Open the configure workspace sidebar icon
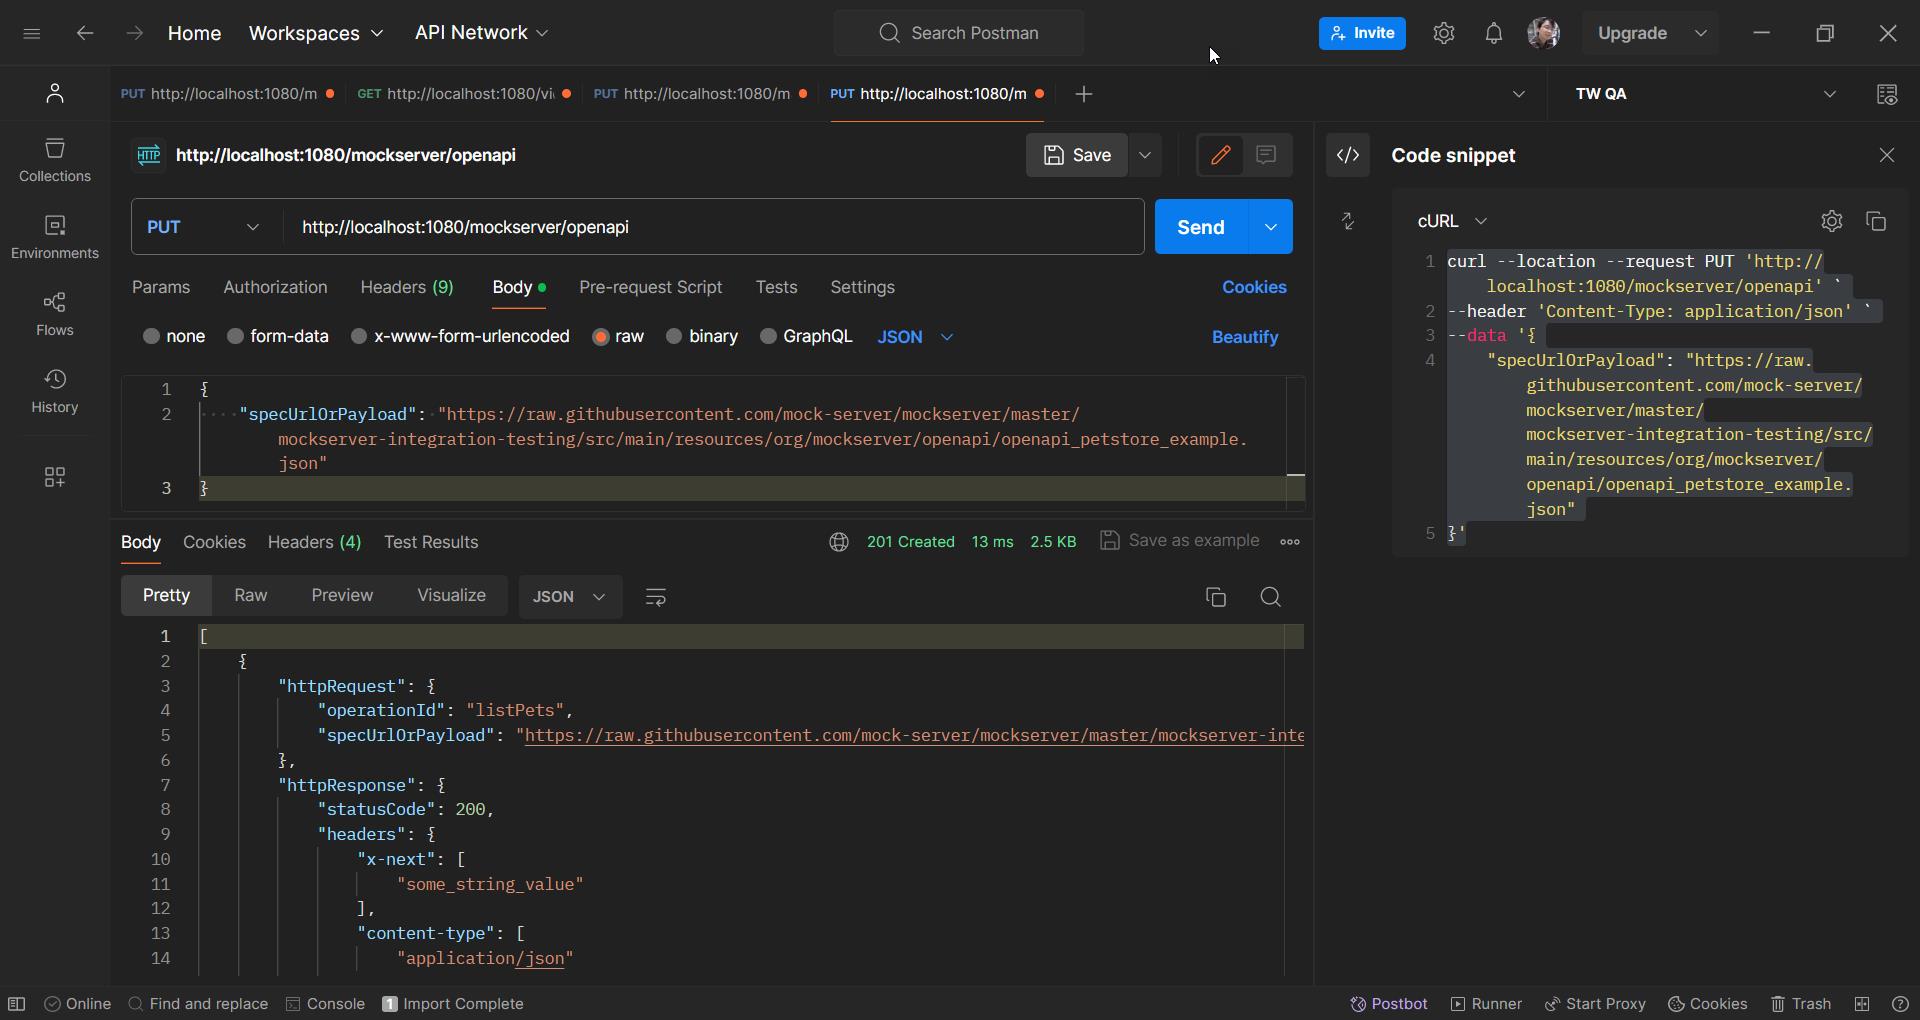The width and height of the screenshot is (1920, 1020). (55, 477)
